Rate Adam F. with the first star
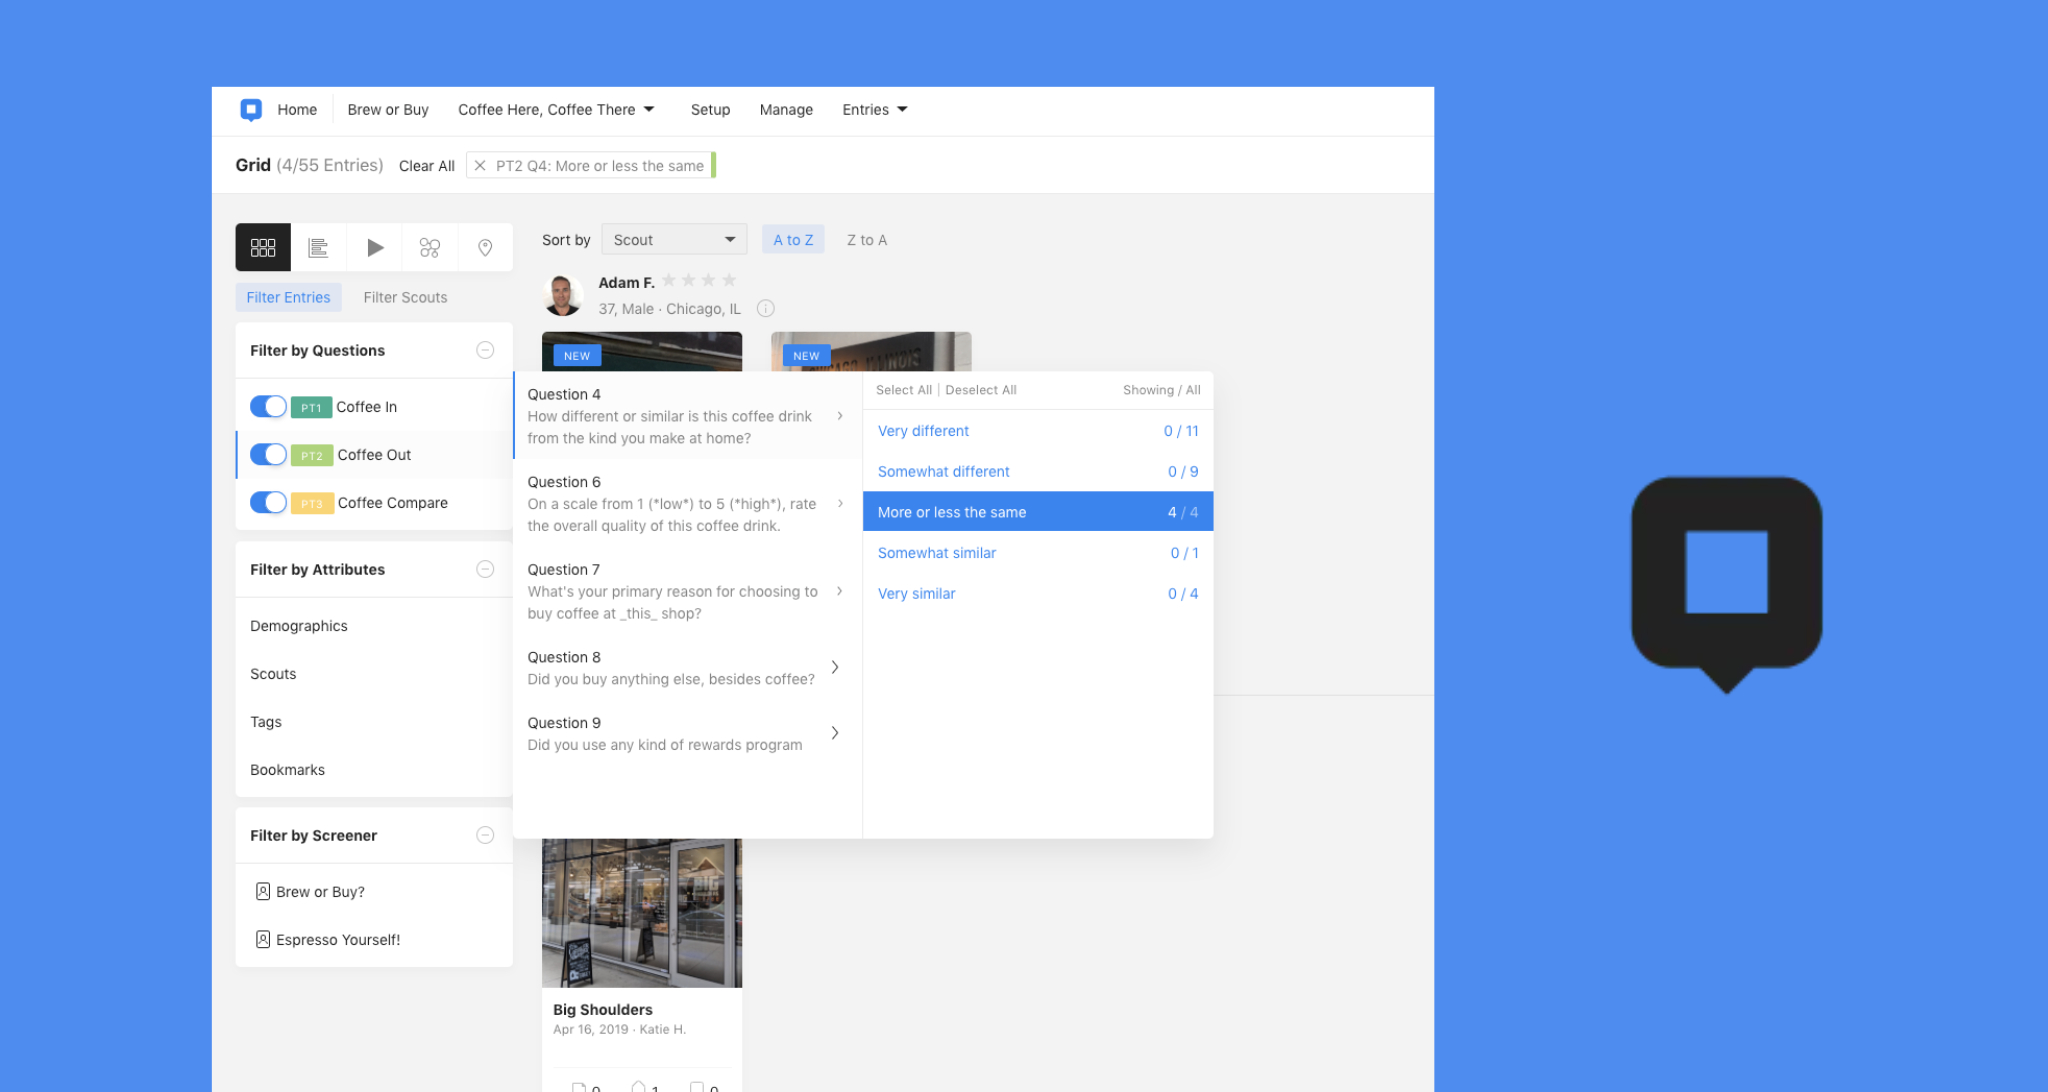The height and width of the screenshot is (1092, 2048). click(x=669, y=280)
